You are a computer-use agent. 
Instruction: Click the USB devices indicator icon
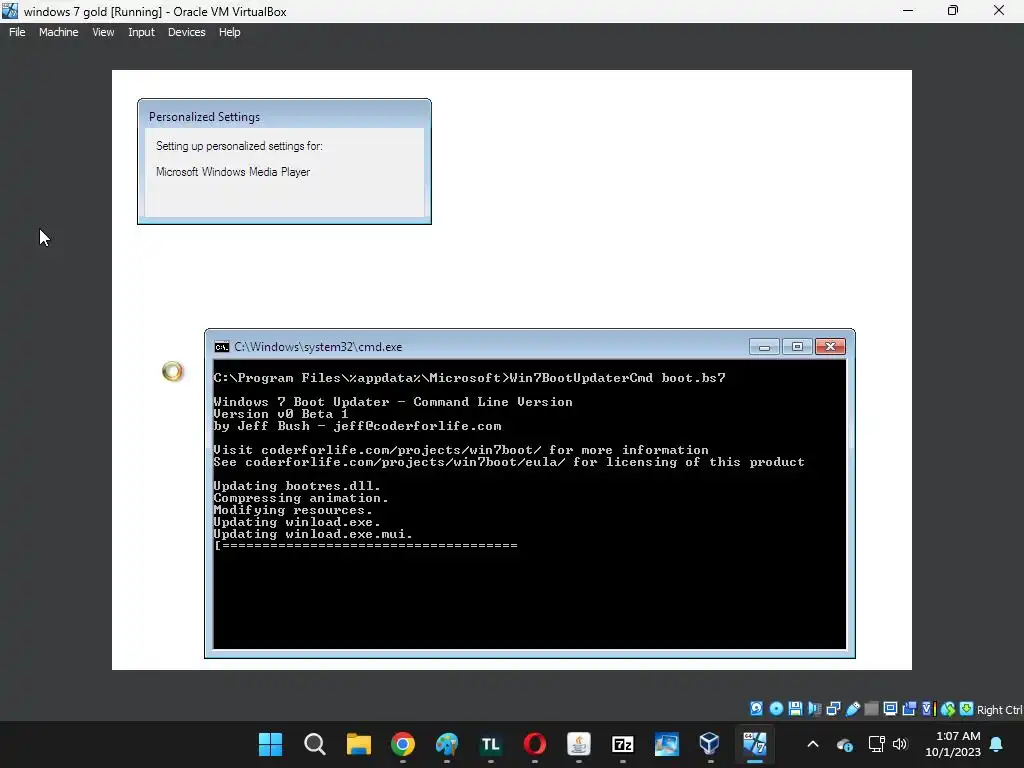852,709
